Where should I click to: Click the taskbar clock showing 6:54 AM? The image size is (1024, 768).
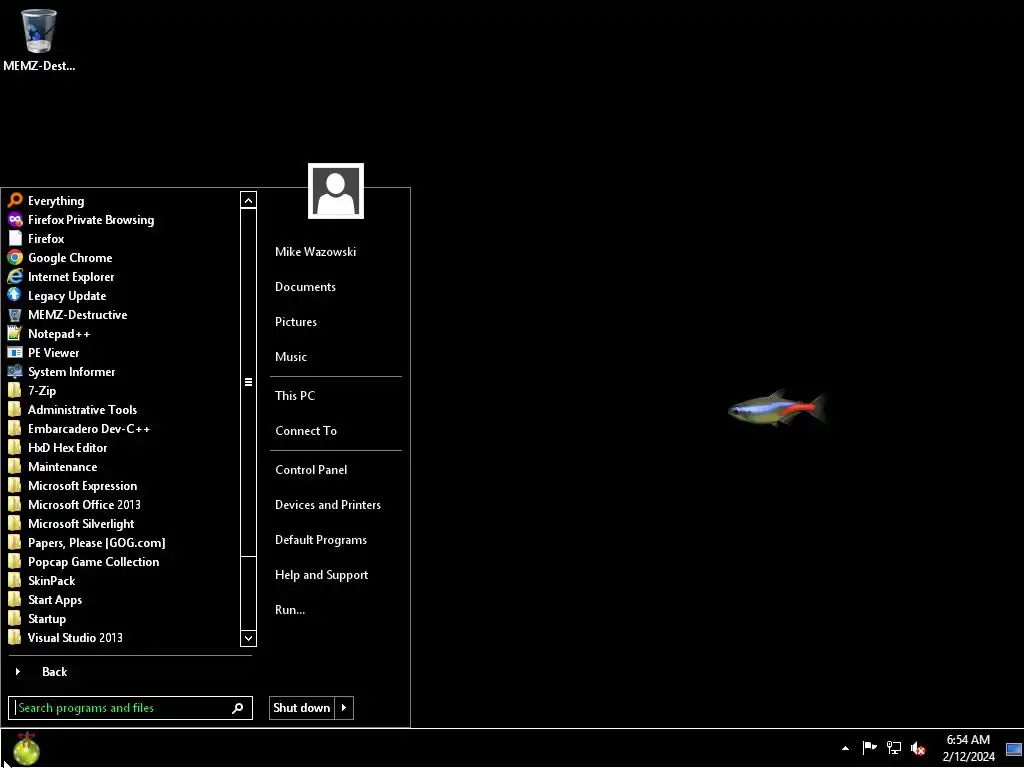pos(968,748)
